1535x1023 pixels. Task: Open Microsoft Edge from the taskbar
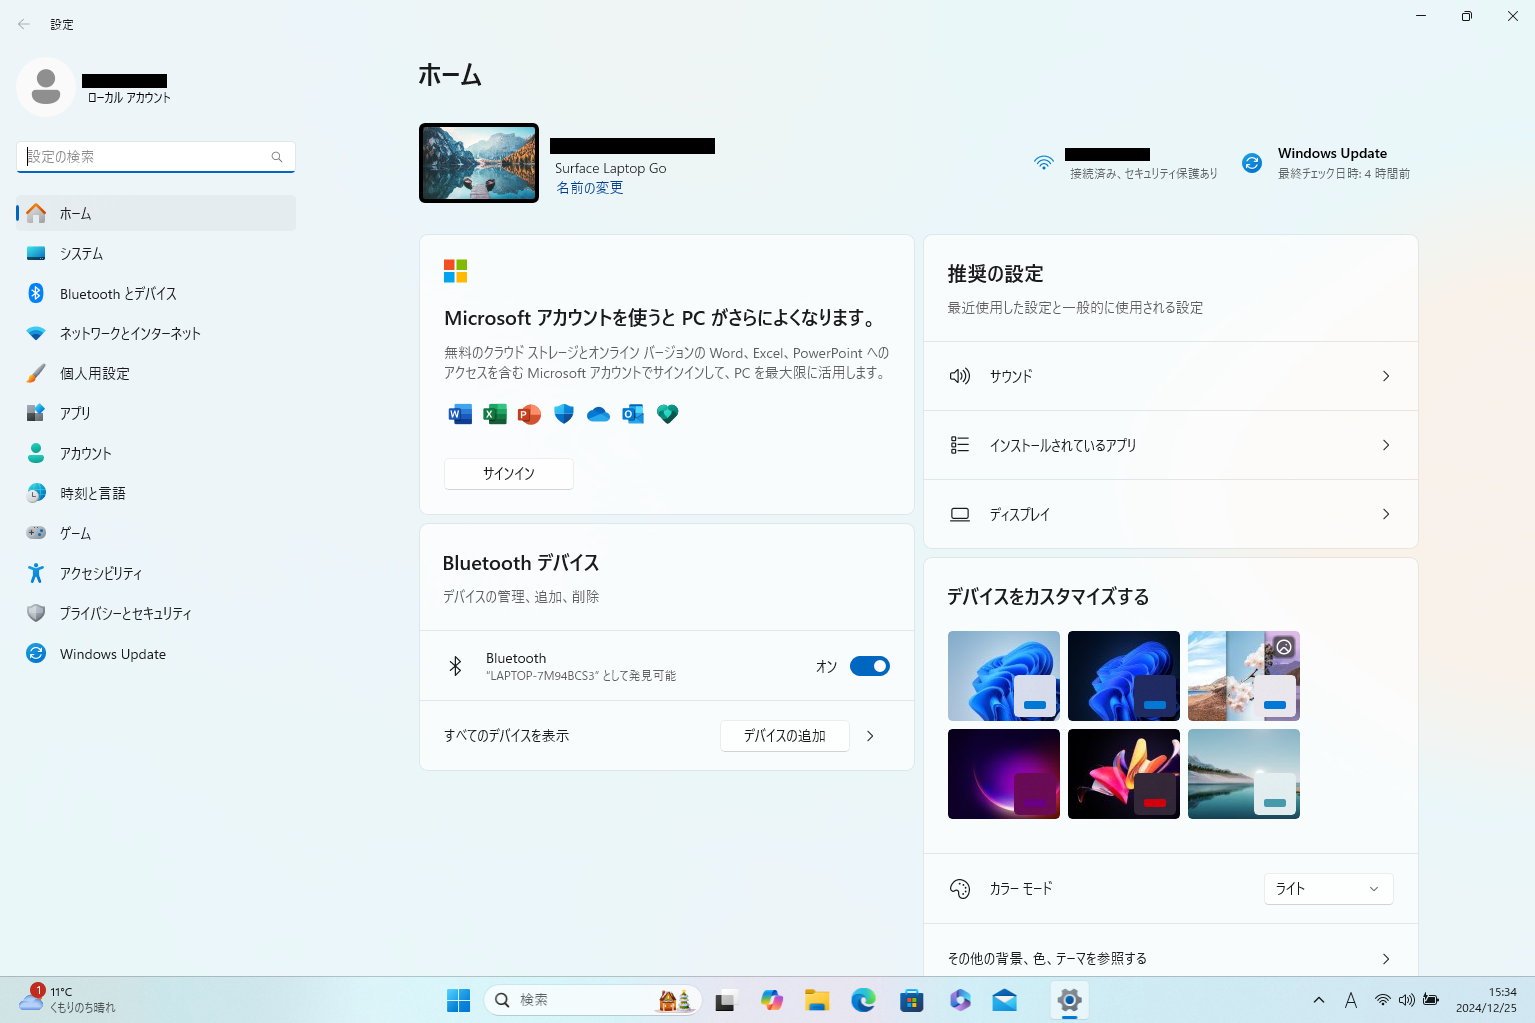(x=863, y=1000)
